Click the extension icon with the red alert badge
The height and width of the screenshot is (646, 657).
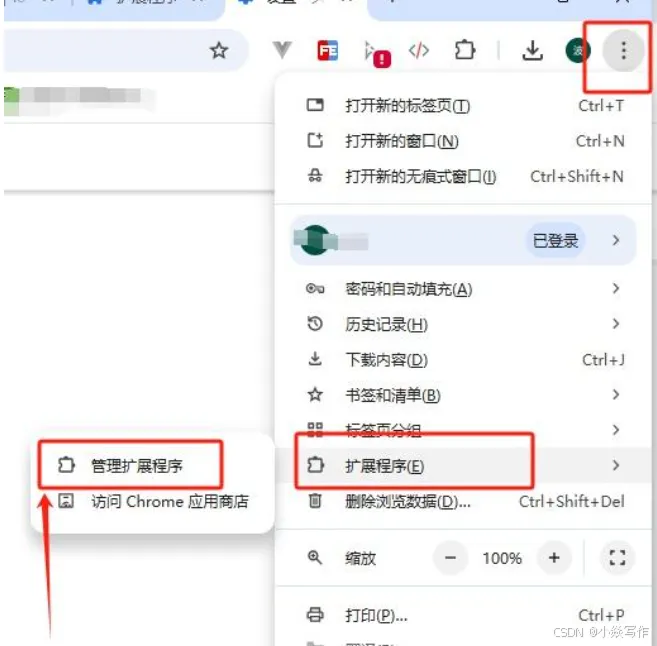tap(376, 53)
